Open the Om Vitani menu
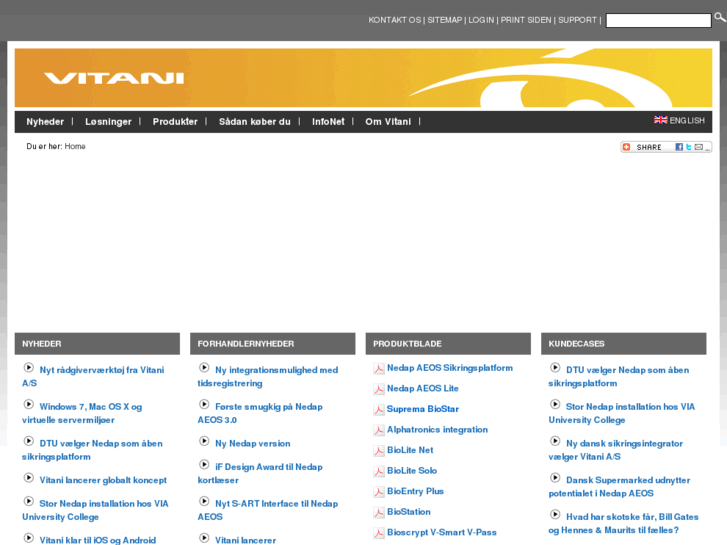The image size is (727, 545). pos(388,122)
